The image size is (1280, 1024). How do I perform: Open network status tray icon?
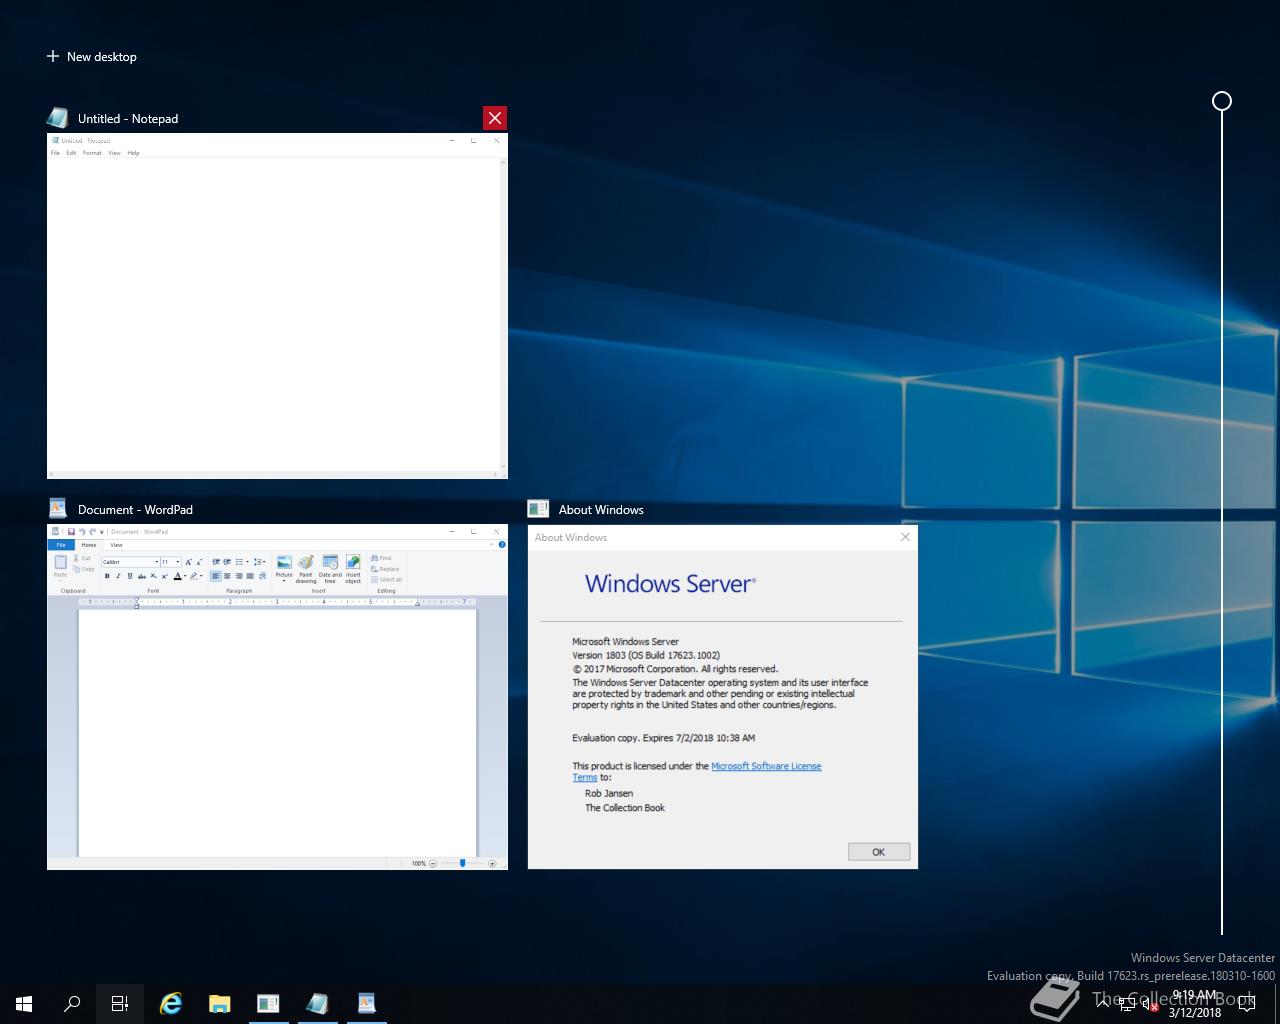point(1127,1004)
